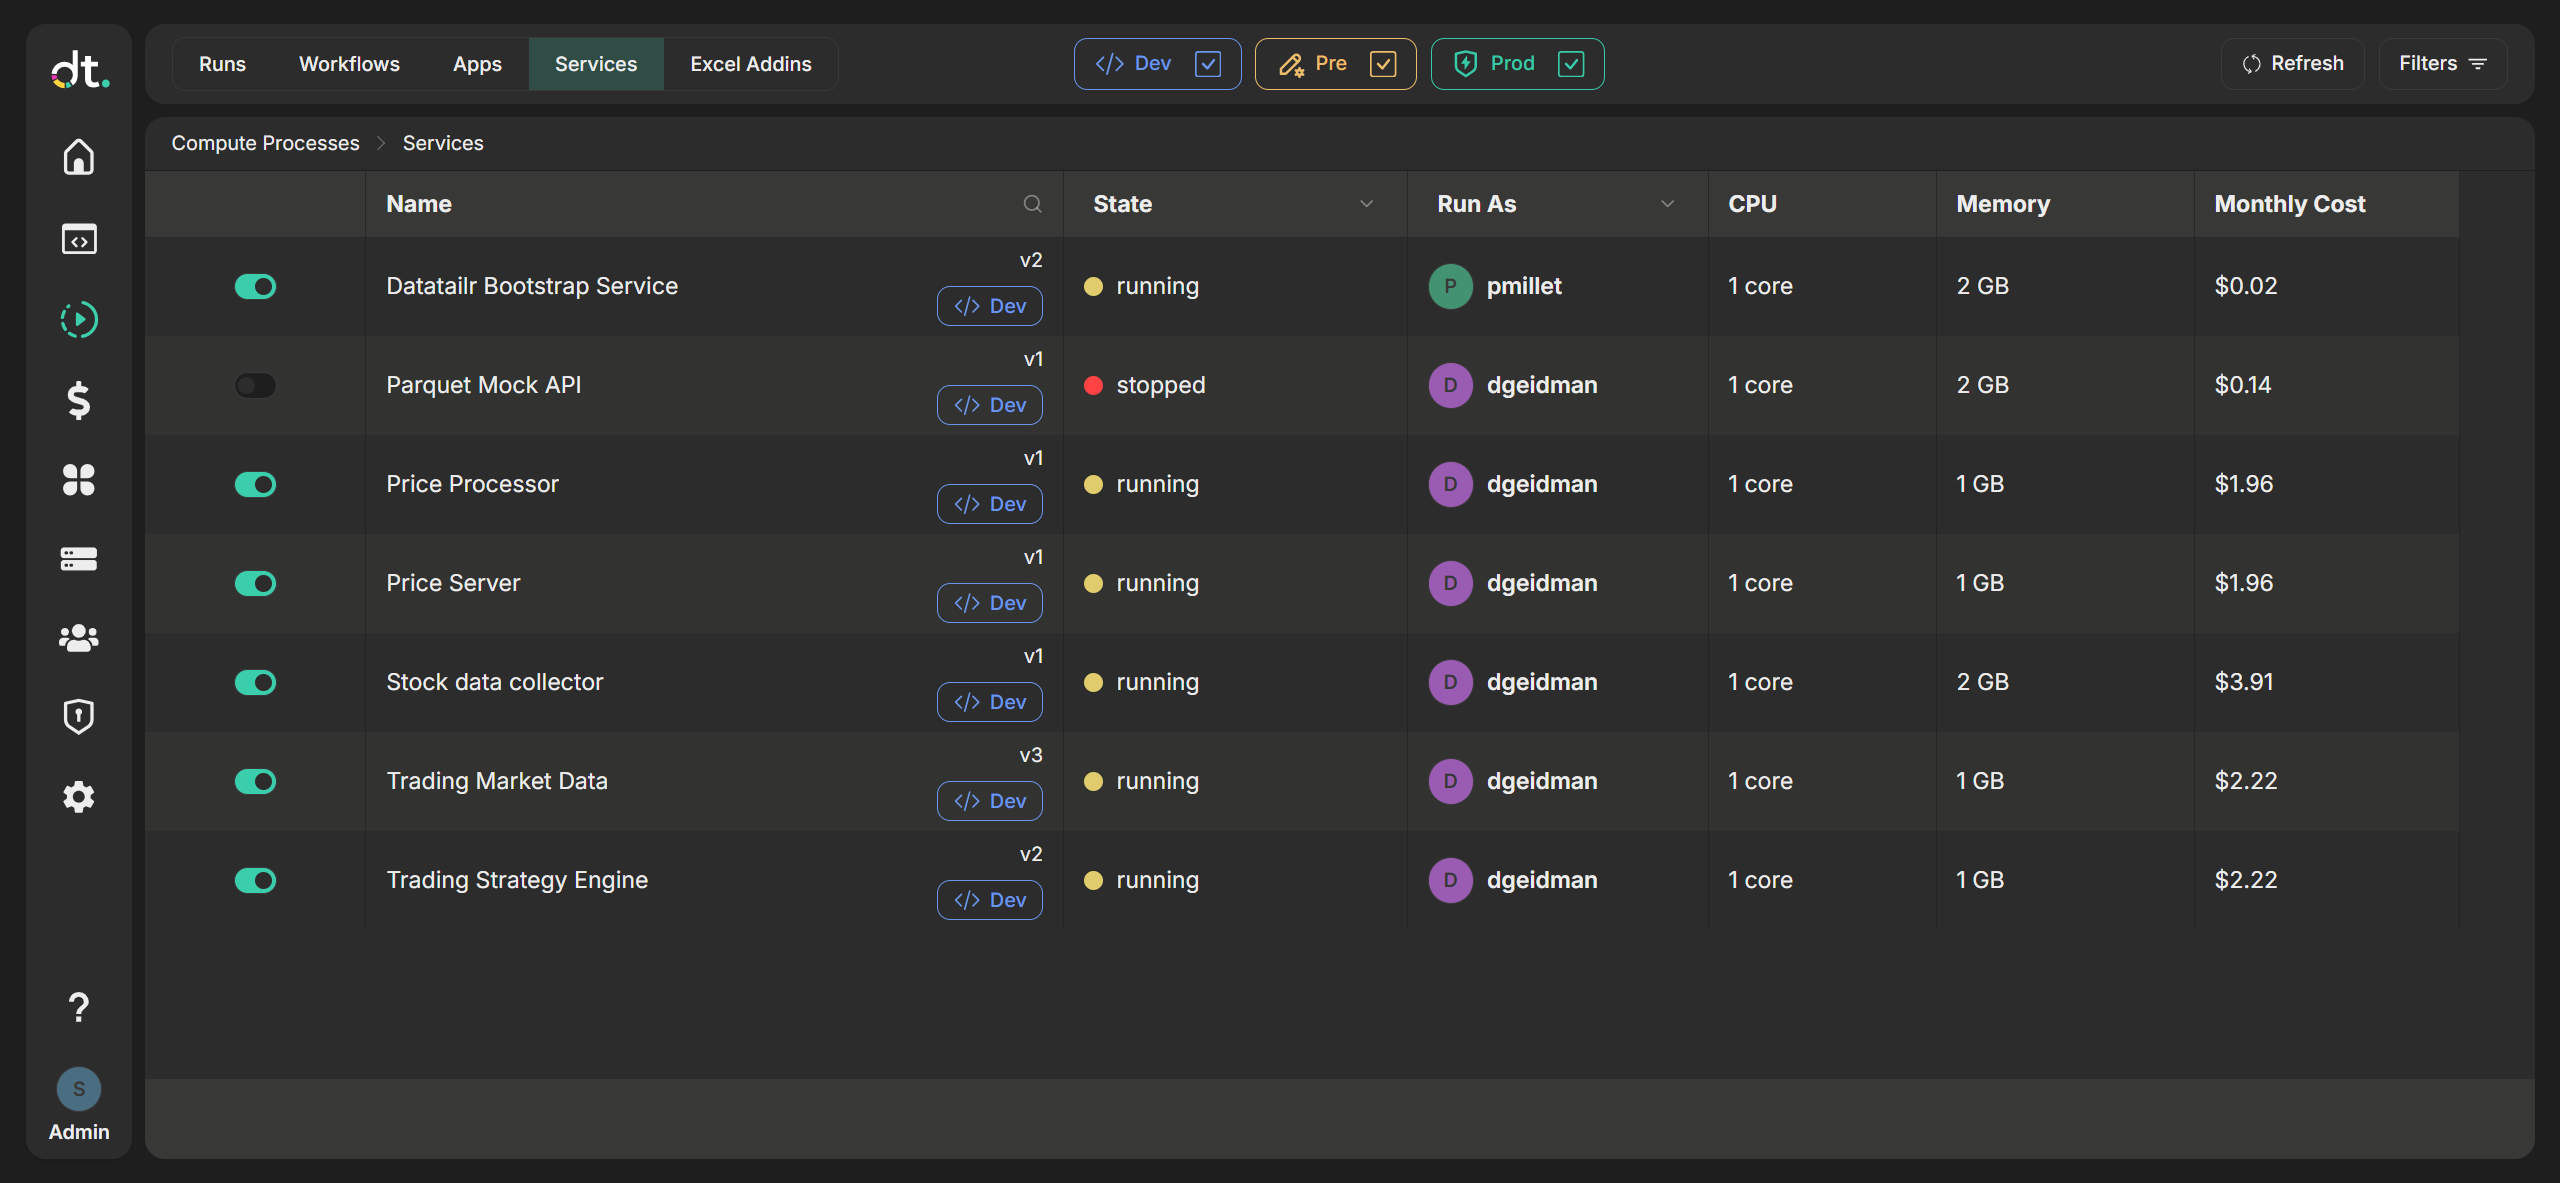The image size is (2560, 1183).
Task: Click Dev tag on Price Processor
Action: 990,504
